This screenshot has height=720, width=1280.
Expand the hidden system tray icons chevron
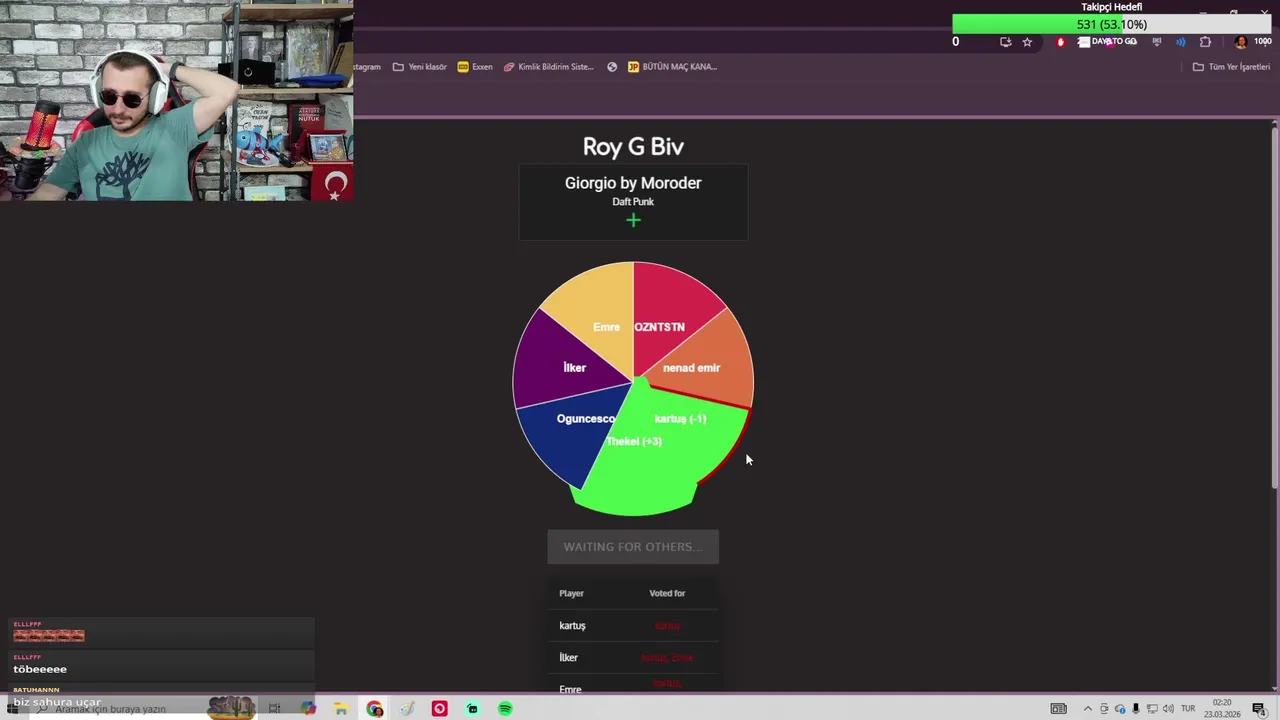pyautogui.click(x=1088, y=709)
